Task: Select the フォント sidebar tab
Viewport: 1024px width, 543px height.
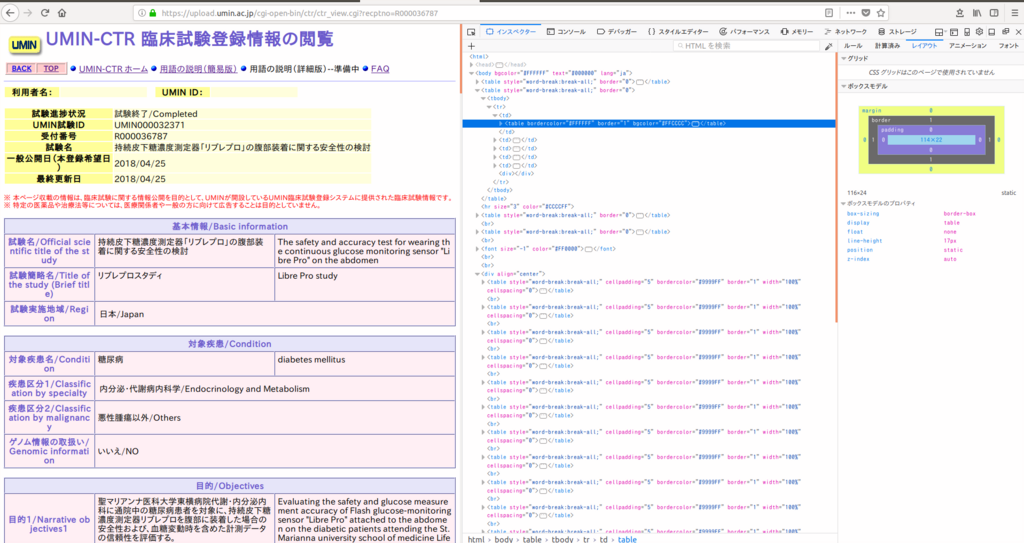Action: click(1008, 46)
